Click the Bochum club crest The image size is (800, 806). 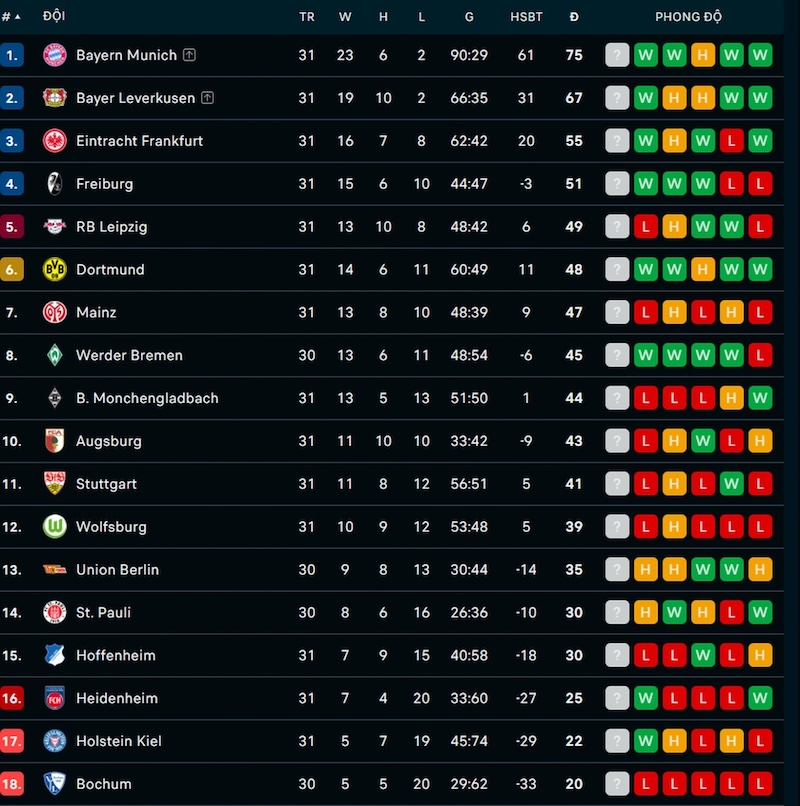[x=54, y=783]
